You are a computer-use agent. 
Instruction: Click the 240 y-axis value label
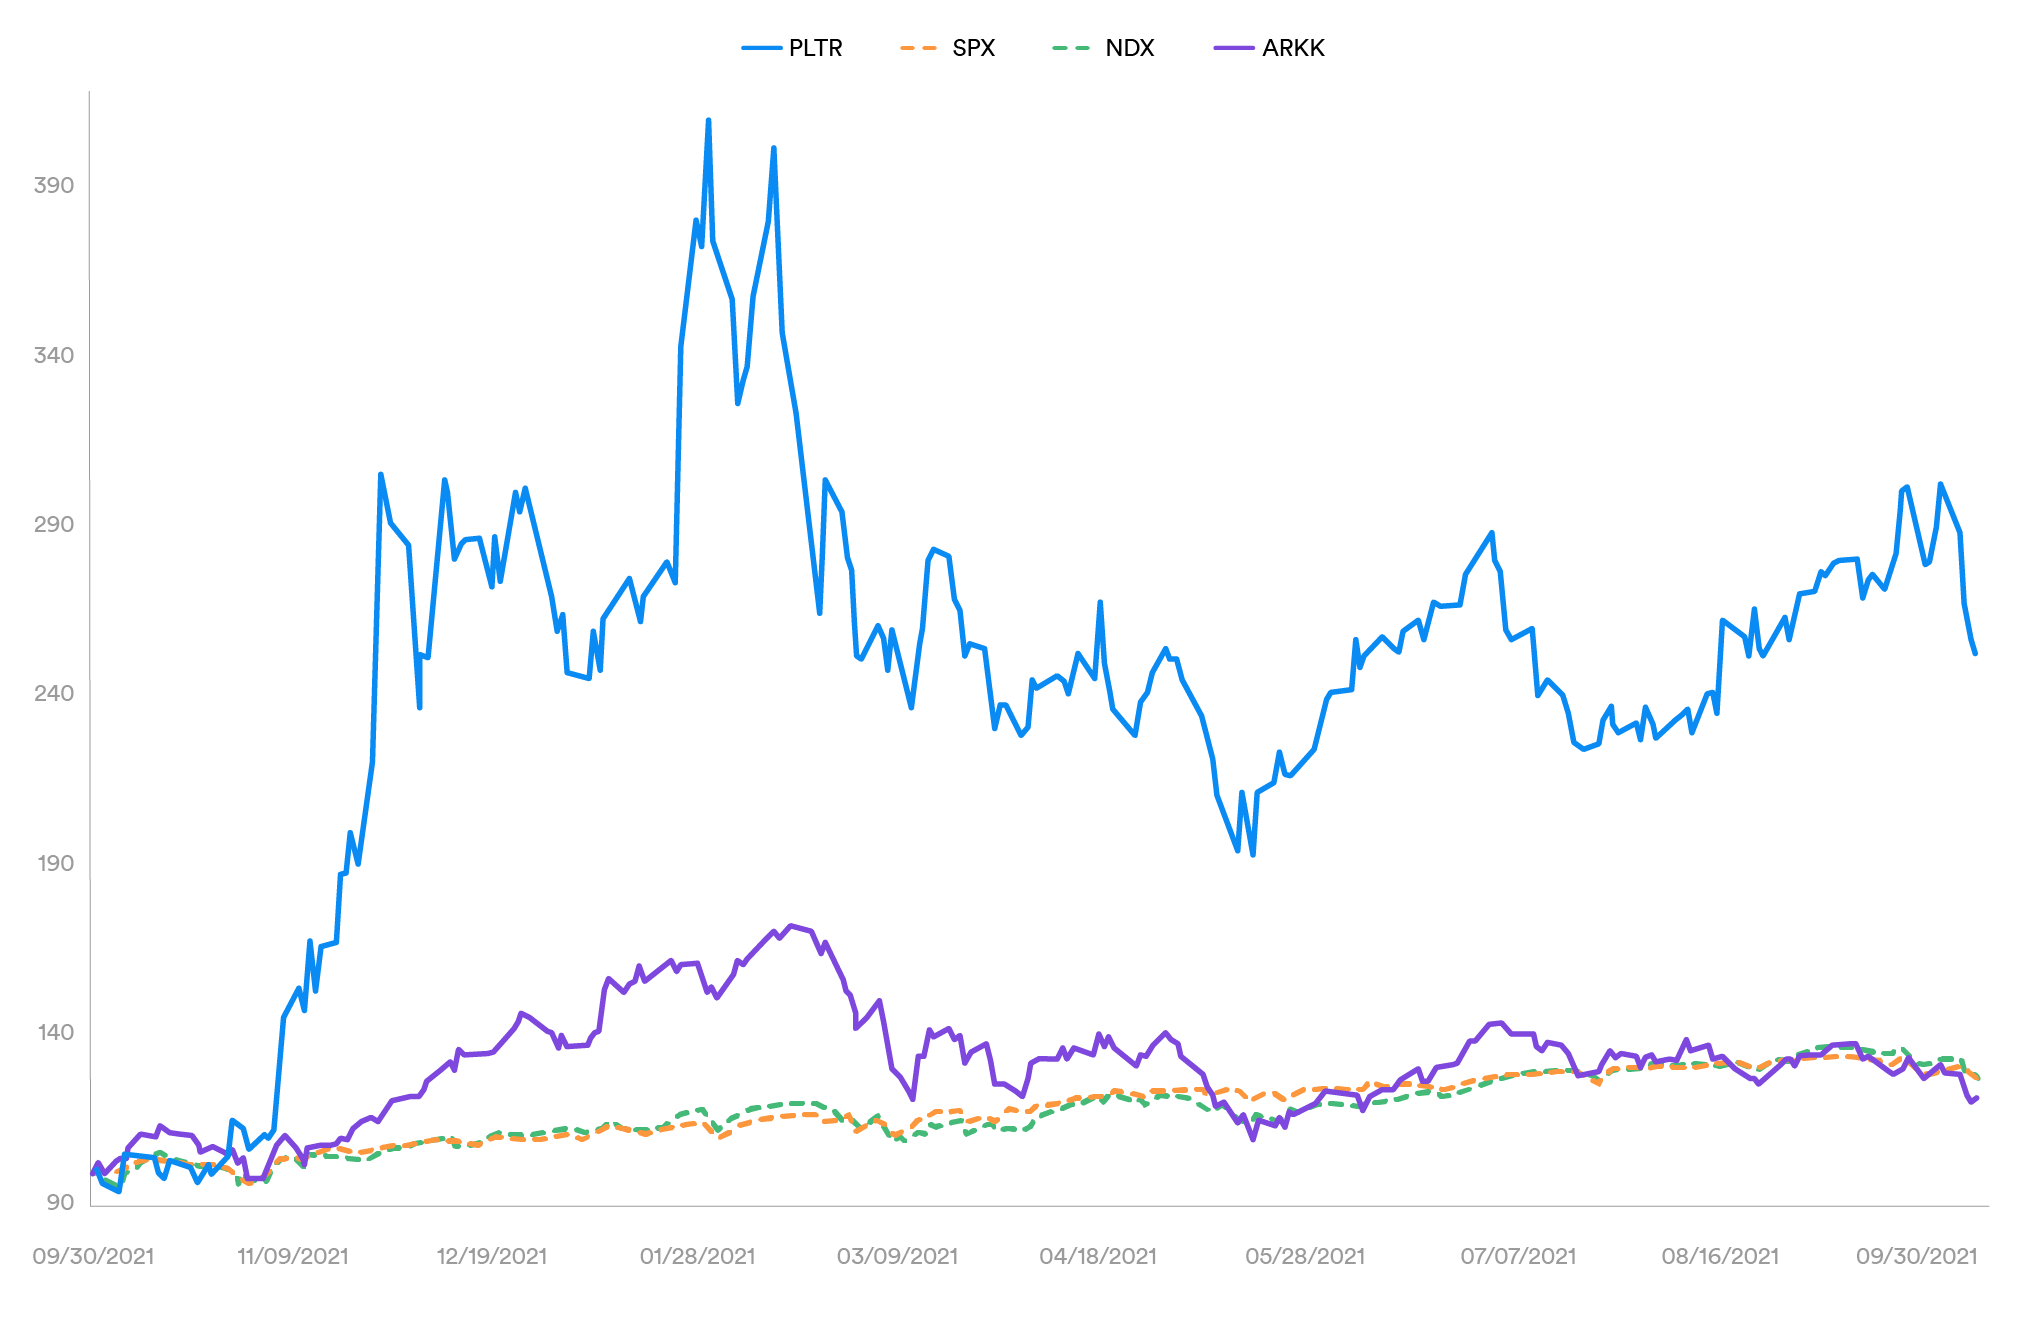point(54,693)
